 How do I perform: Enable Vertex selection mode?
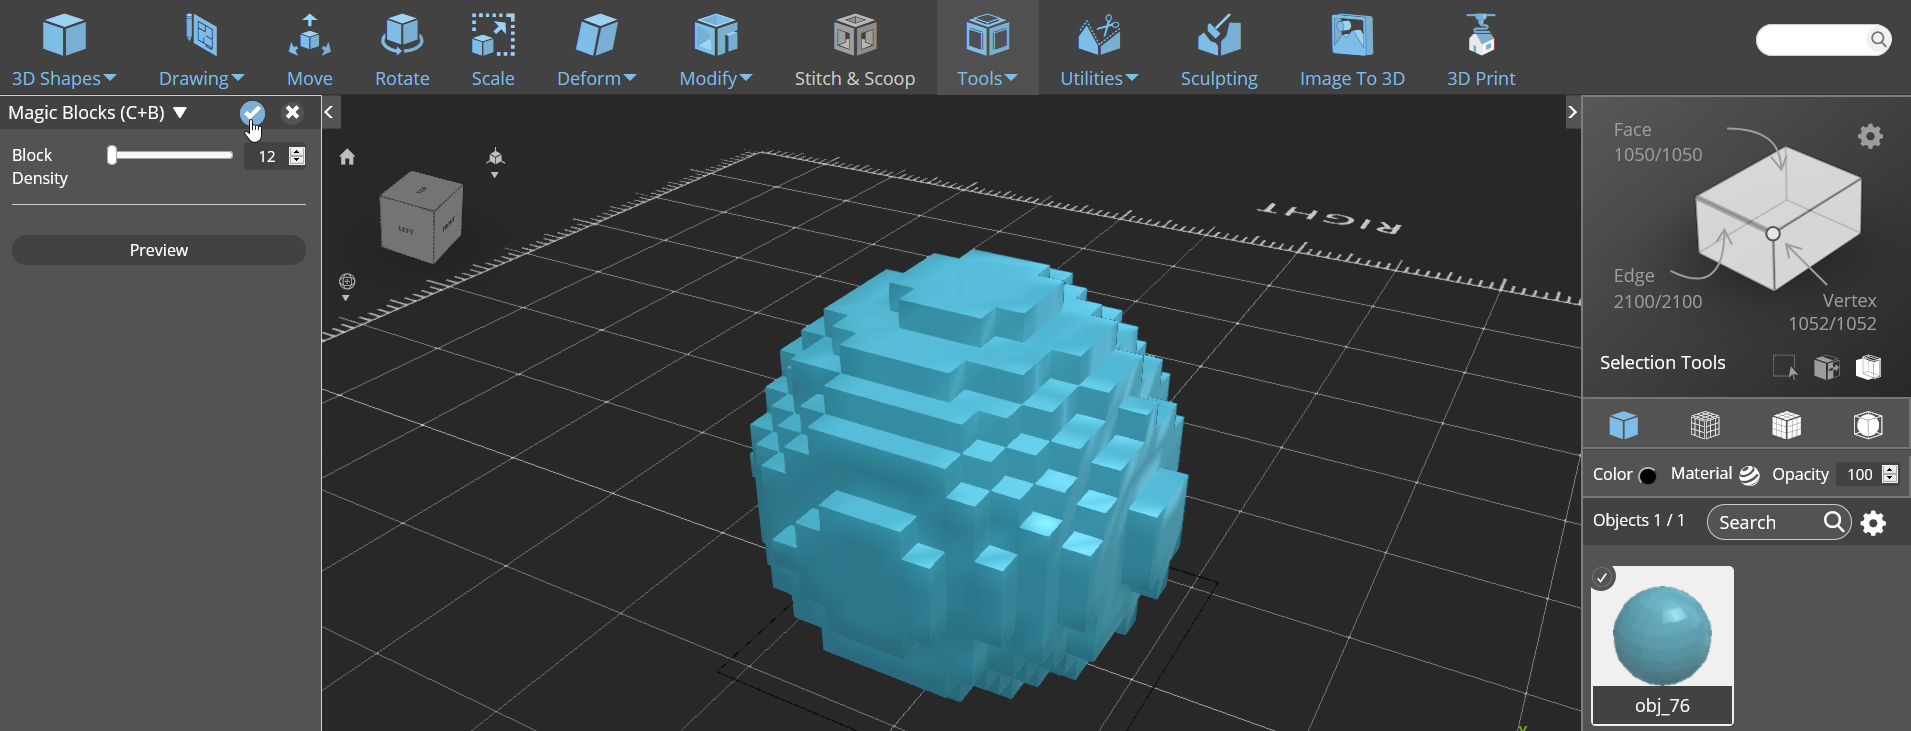pos(1832,312)
